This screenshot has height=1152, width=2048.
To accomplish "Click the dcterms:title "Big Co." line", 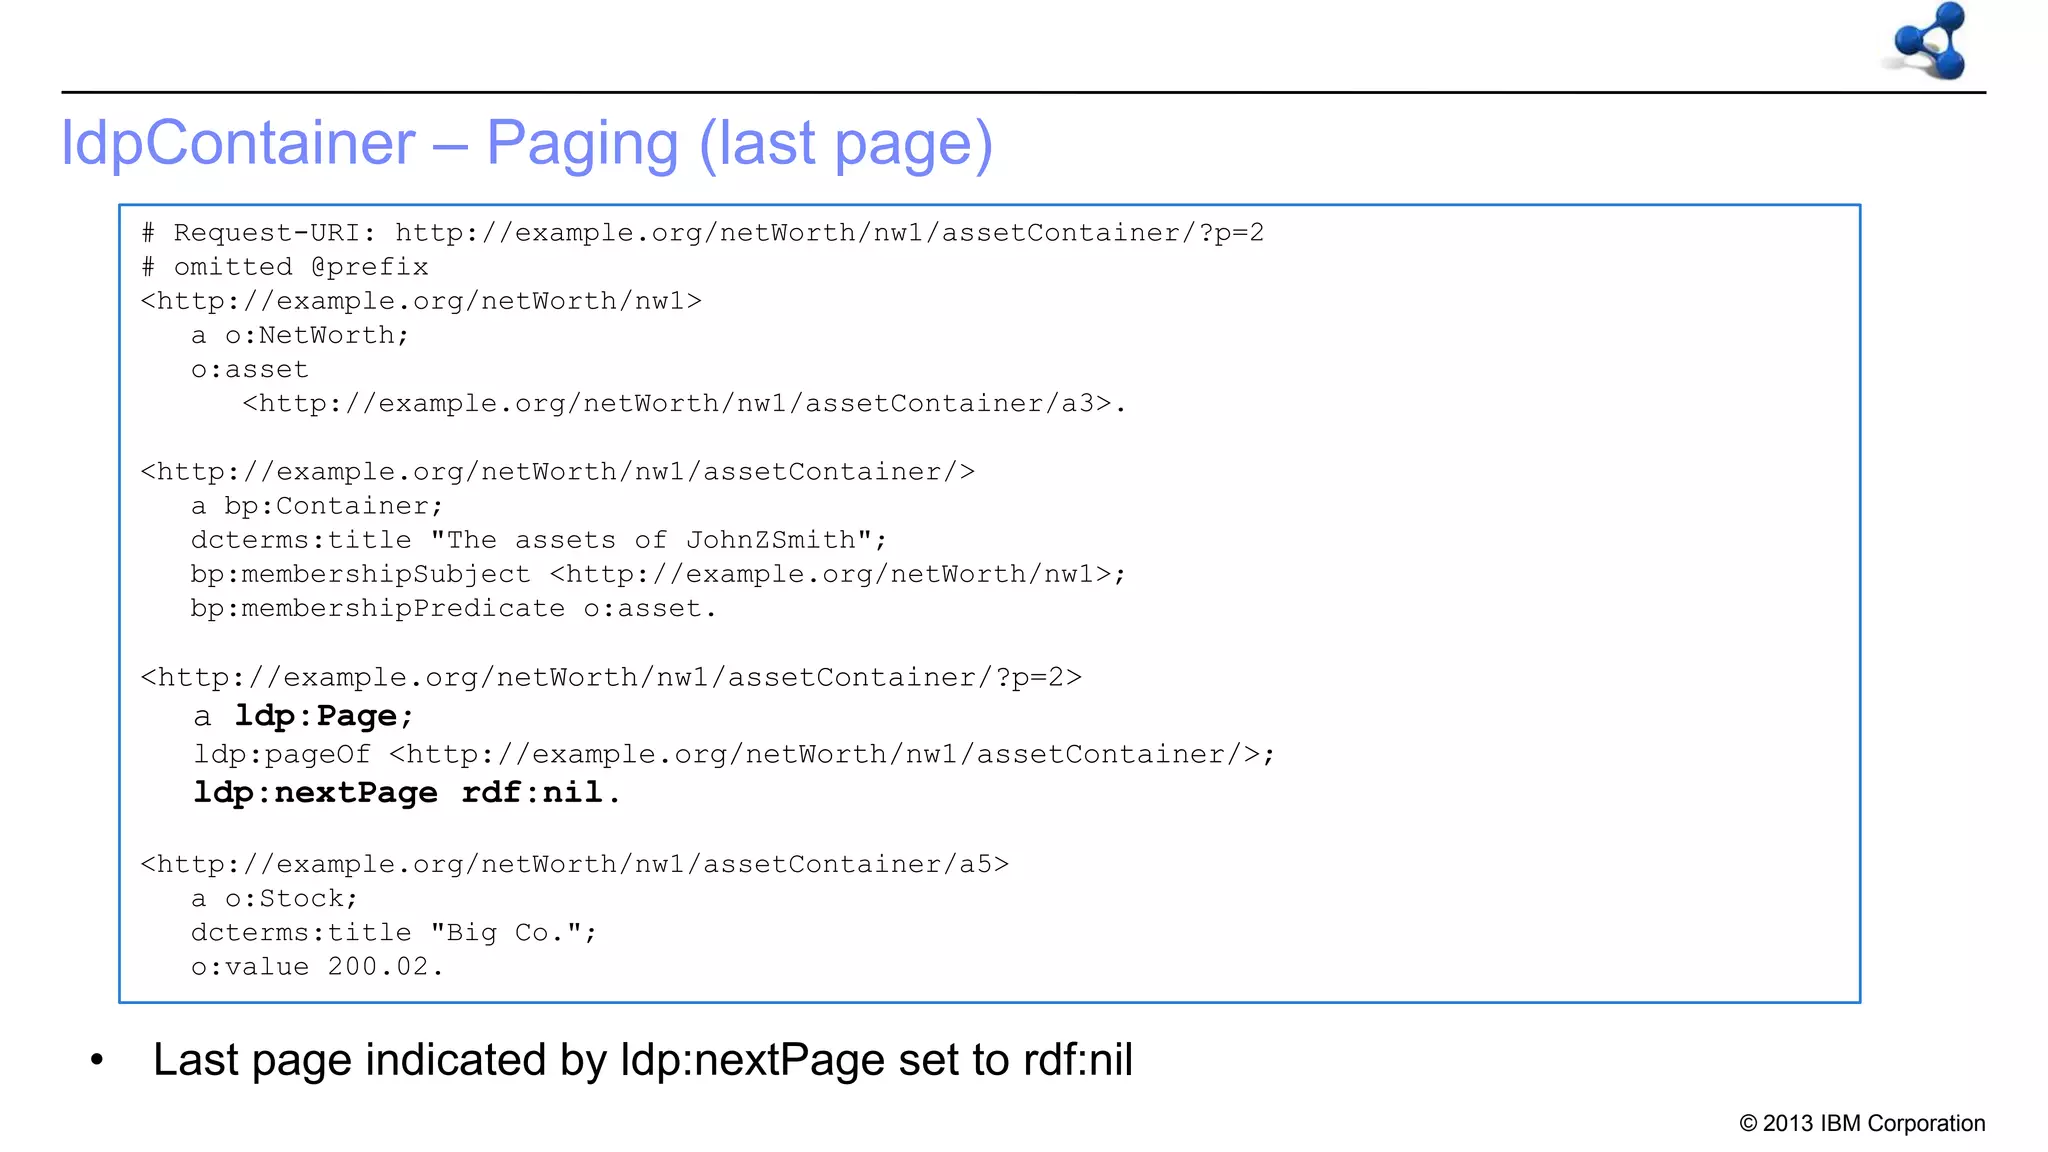I will [394, 932].
